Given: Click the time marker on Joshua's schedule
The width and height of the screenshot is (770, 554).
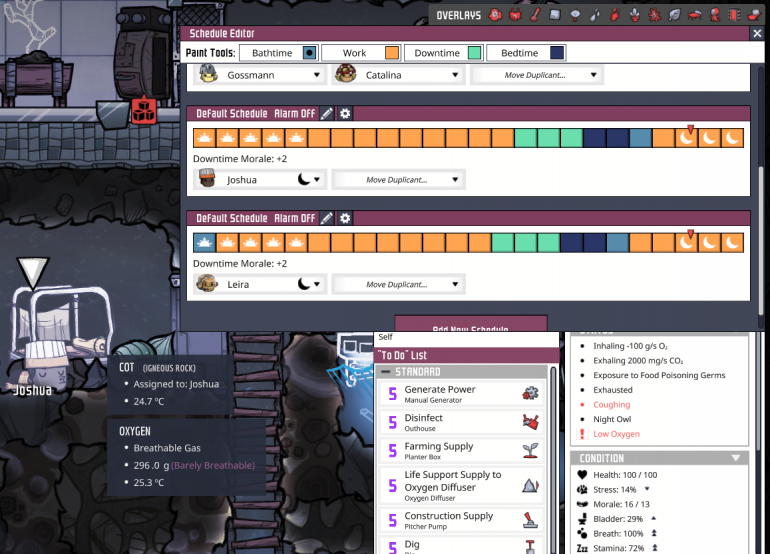Looking at the screenshot, I should (x=690, y=129).
